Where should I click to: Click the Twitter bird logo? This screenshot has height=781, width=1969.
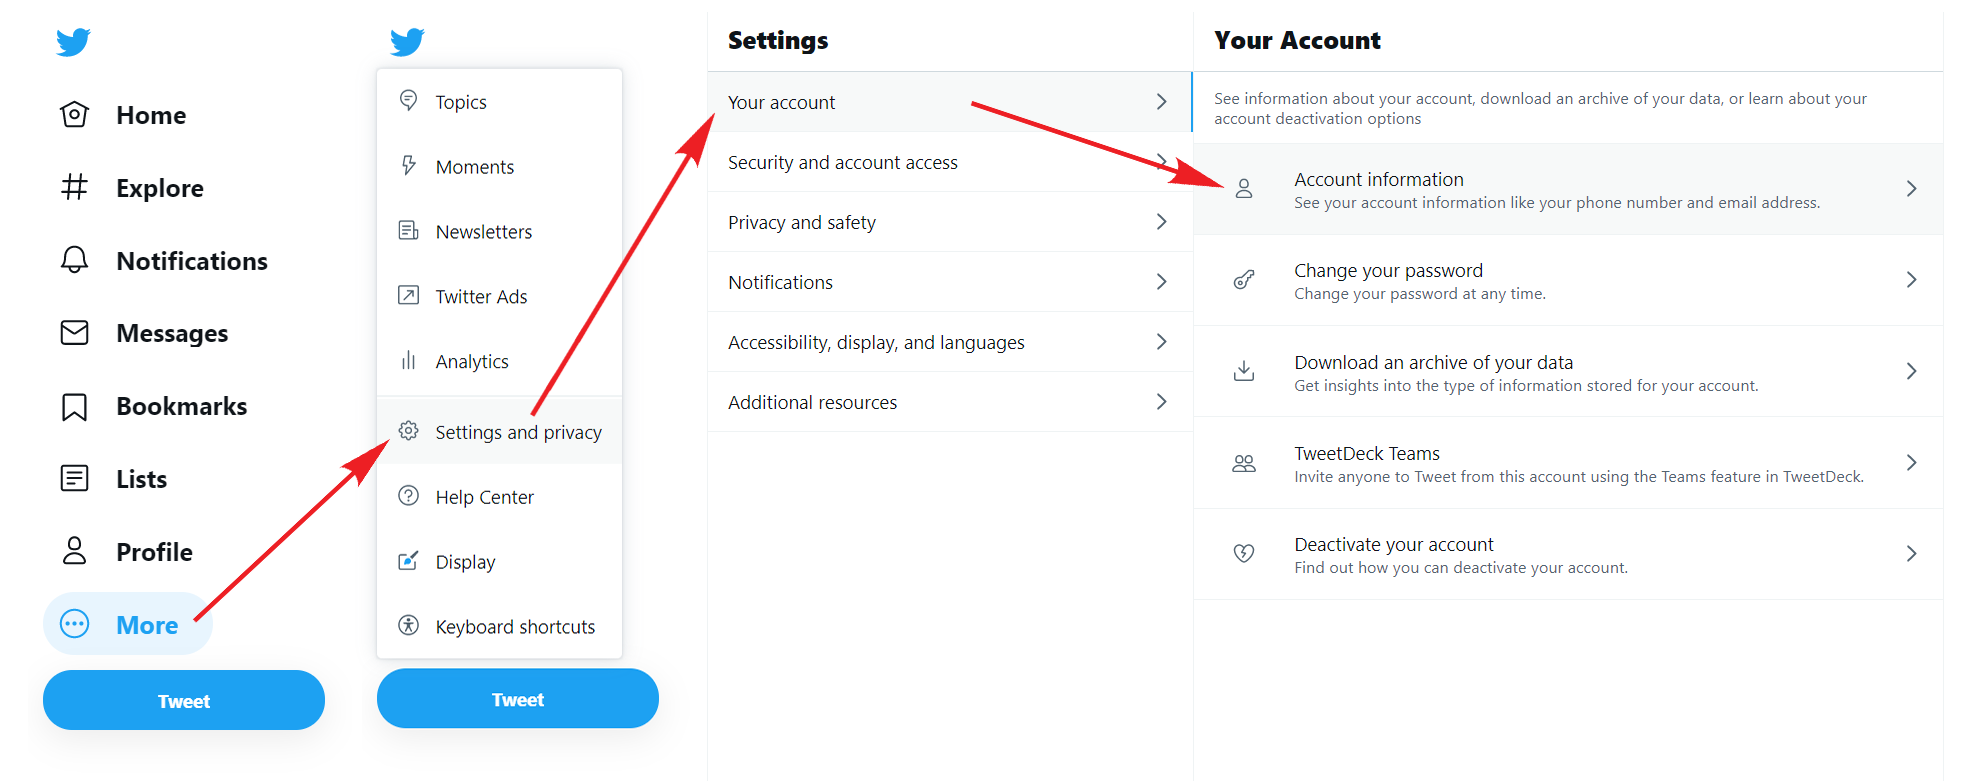point(74,42)
